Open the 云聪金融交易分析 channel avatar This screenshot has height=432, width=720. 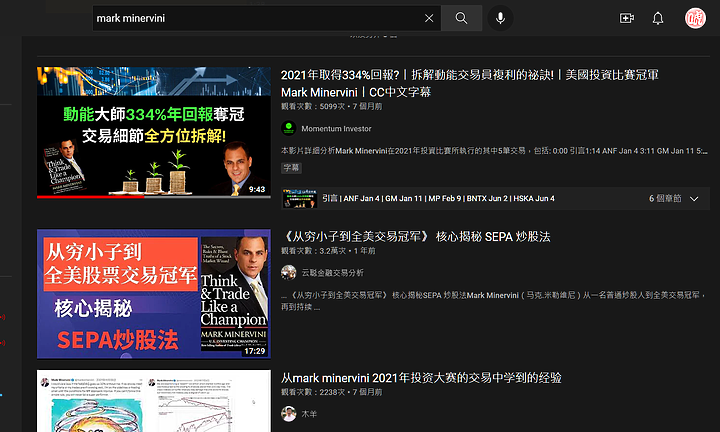point(288,273)
